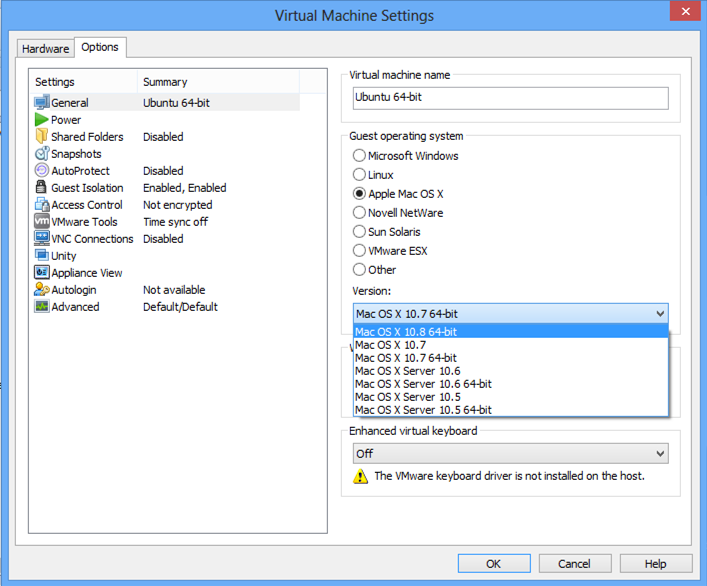Choose Linux guest operating system
This screenshot has width=707, height=586.
tap(359, 174)
